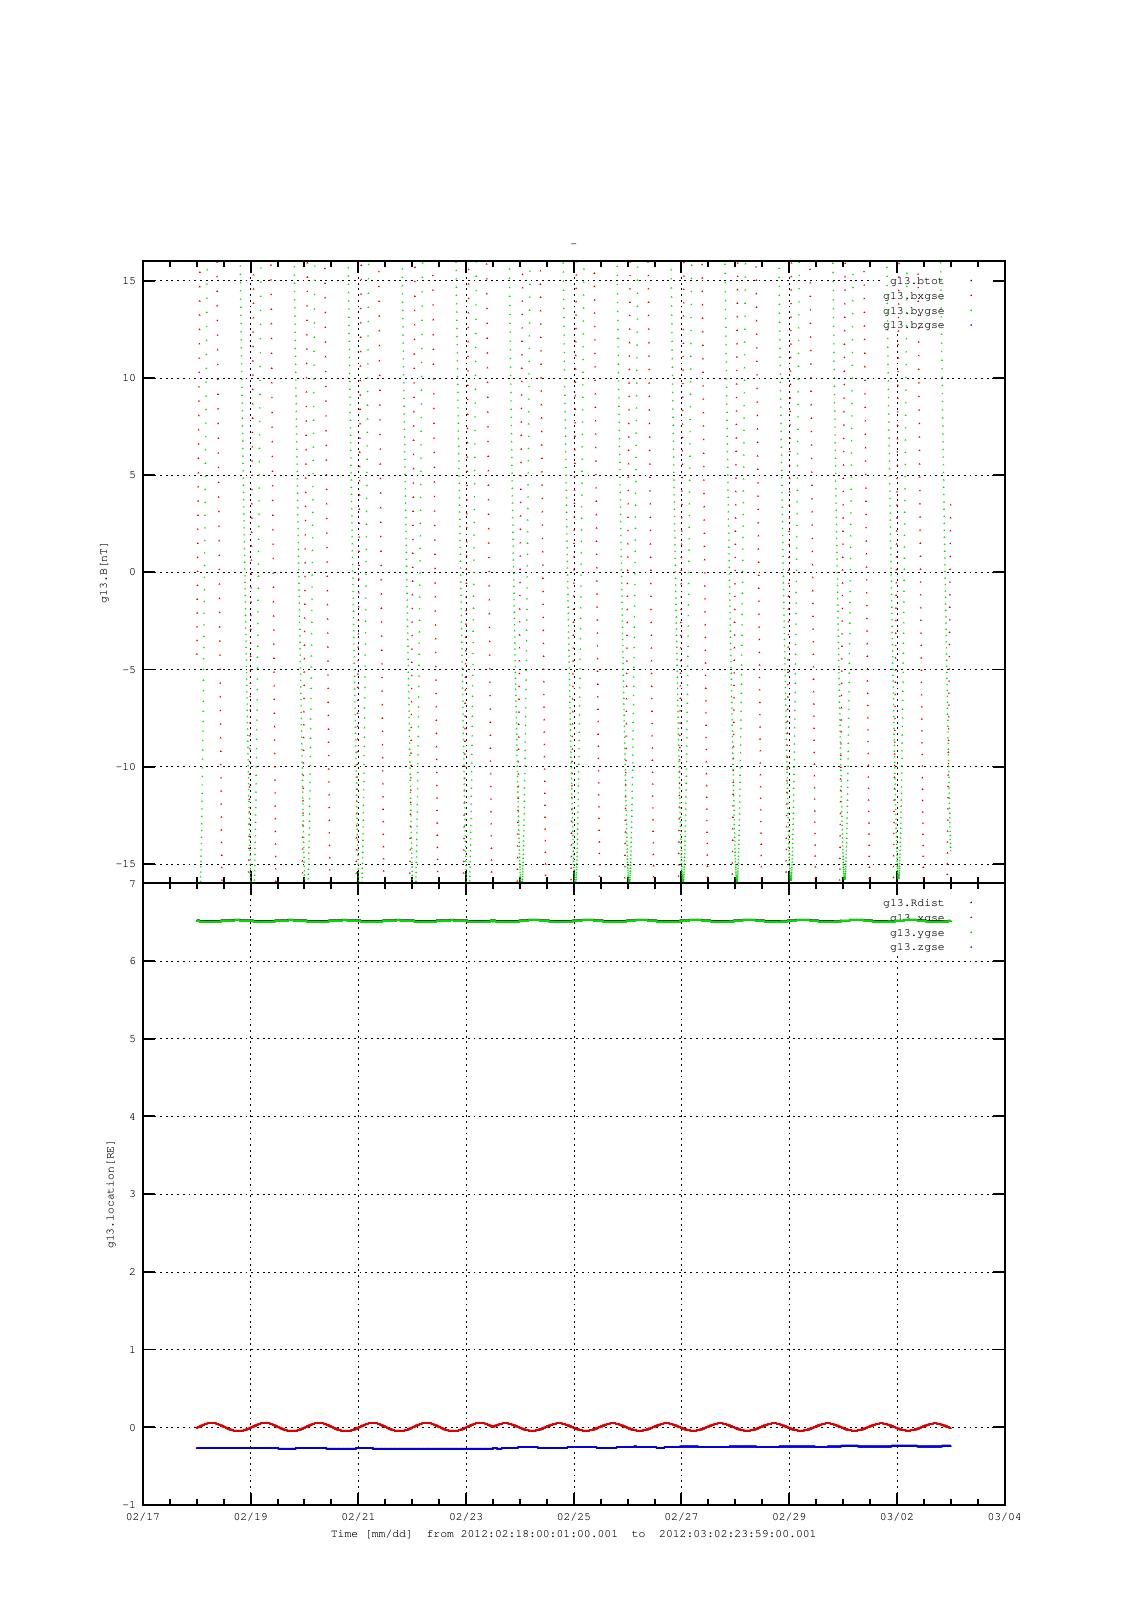Click the 2 tick on location axis

point(132,1272)
